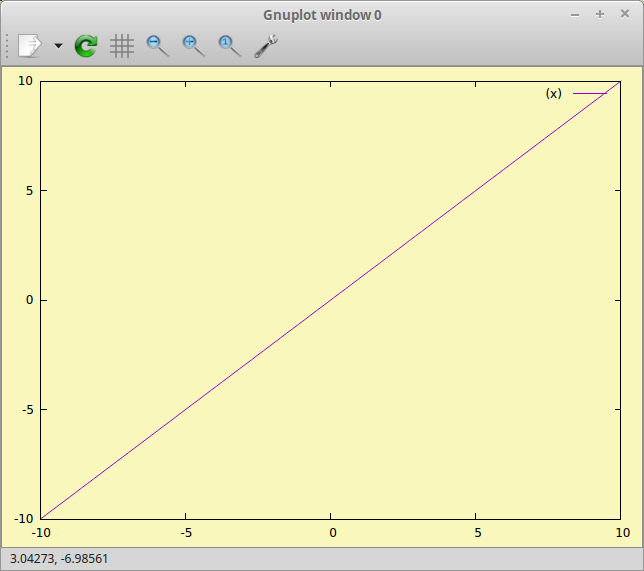Apply next zoom with plus magnifier
The image size is (644, 571).
(x=193, y=45)
